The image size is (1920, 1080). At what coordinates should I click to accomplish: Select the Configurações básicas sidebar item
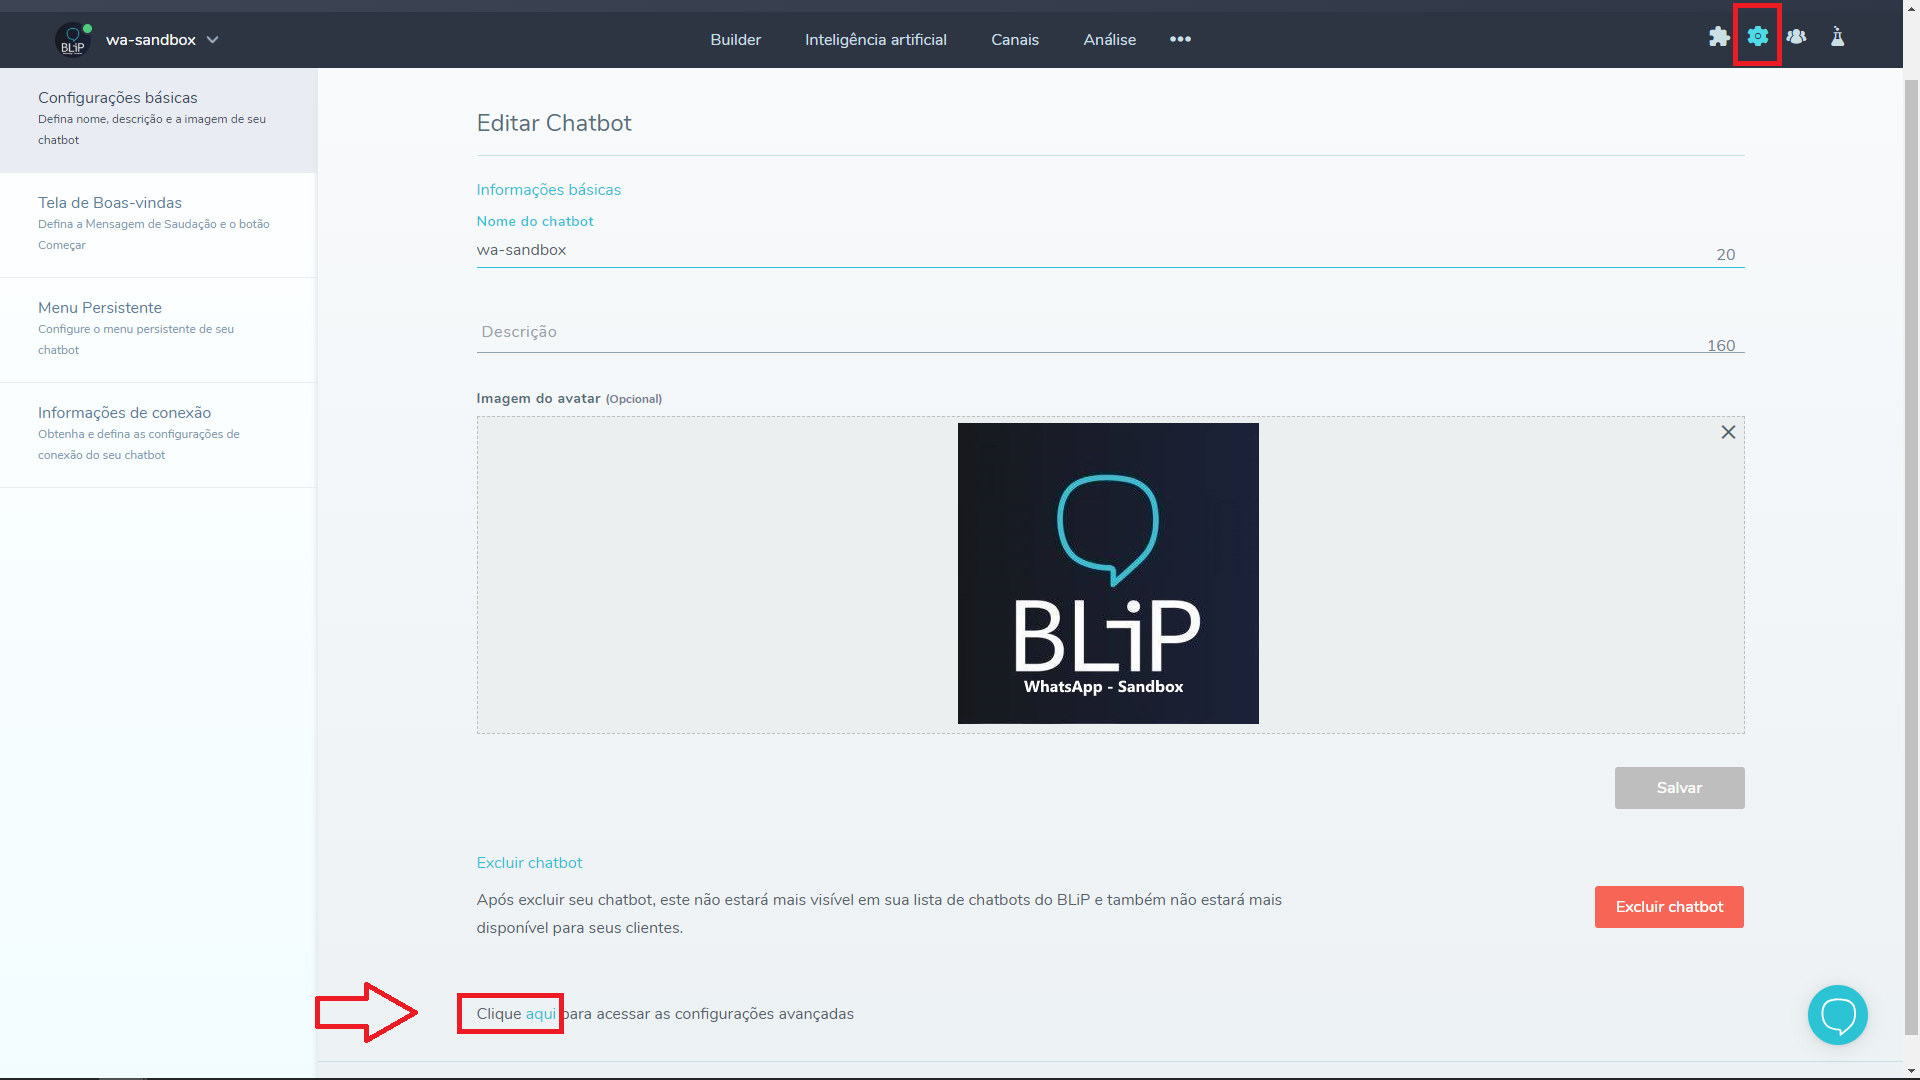157,117
